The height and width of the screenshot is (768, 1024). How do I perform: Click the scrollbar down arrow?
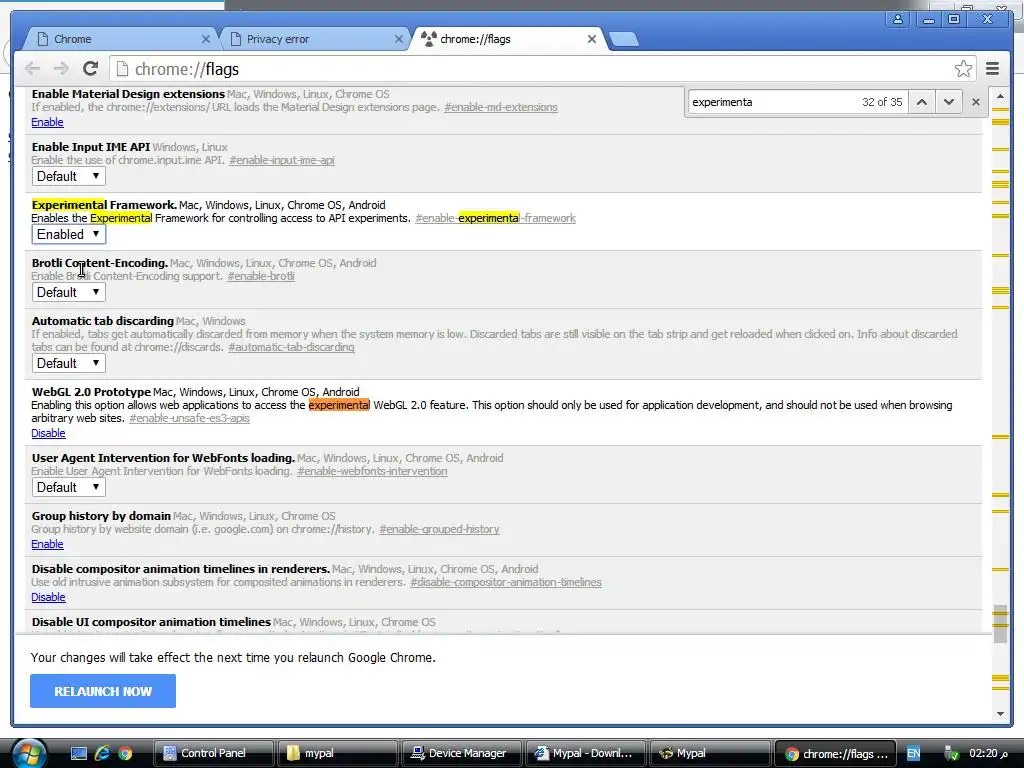click(x=1000, y=714)
